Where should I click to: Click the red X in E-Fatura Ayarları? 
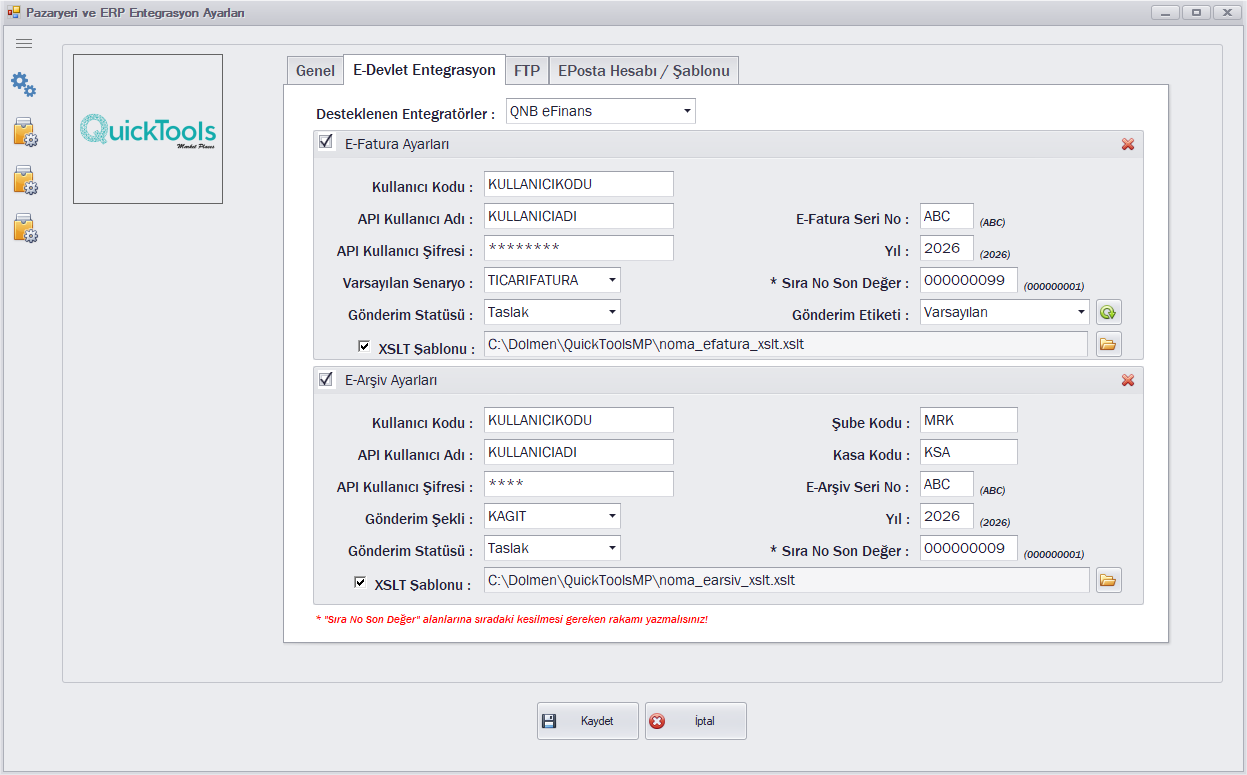[1128, 144]
